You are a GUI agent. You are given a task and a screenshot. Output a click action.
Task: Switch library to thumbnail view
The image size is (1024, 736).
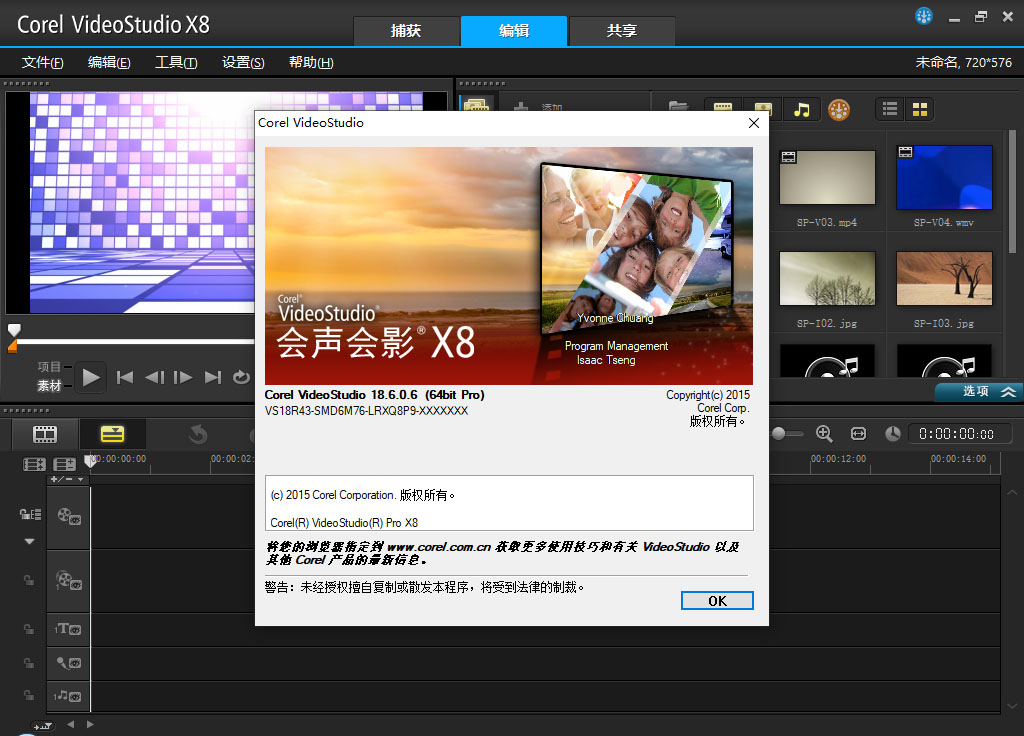(920, 109)
